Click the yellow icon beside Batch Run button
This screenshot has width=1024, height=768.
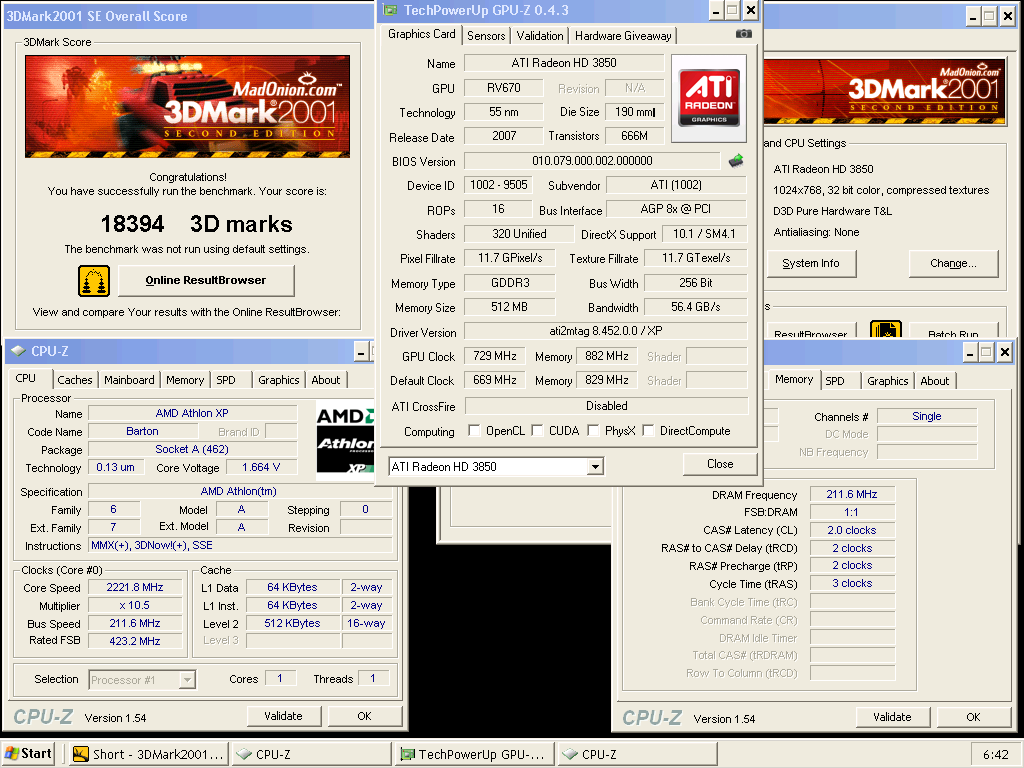tap(886, 330)
